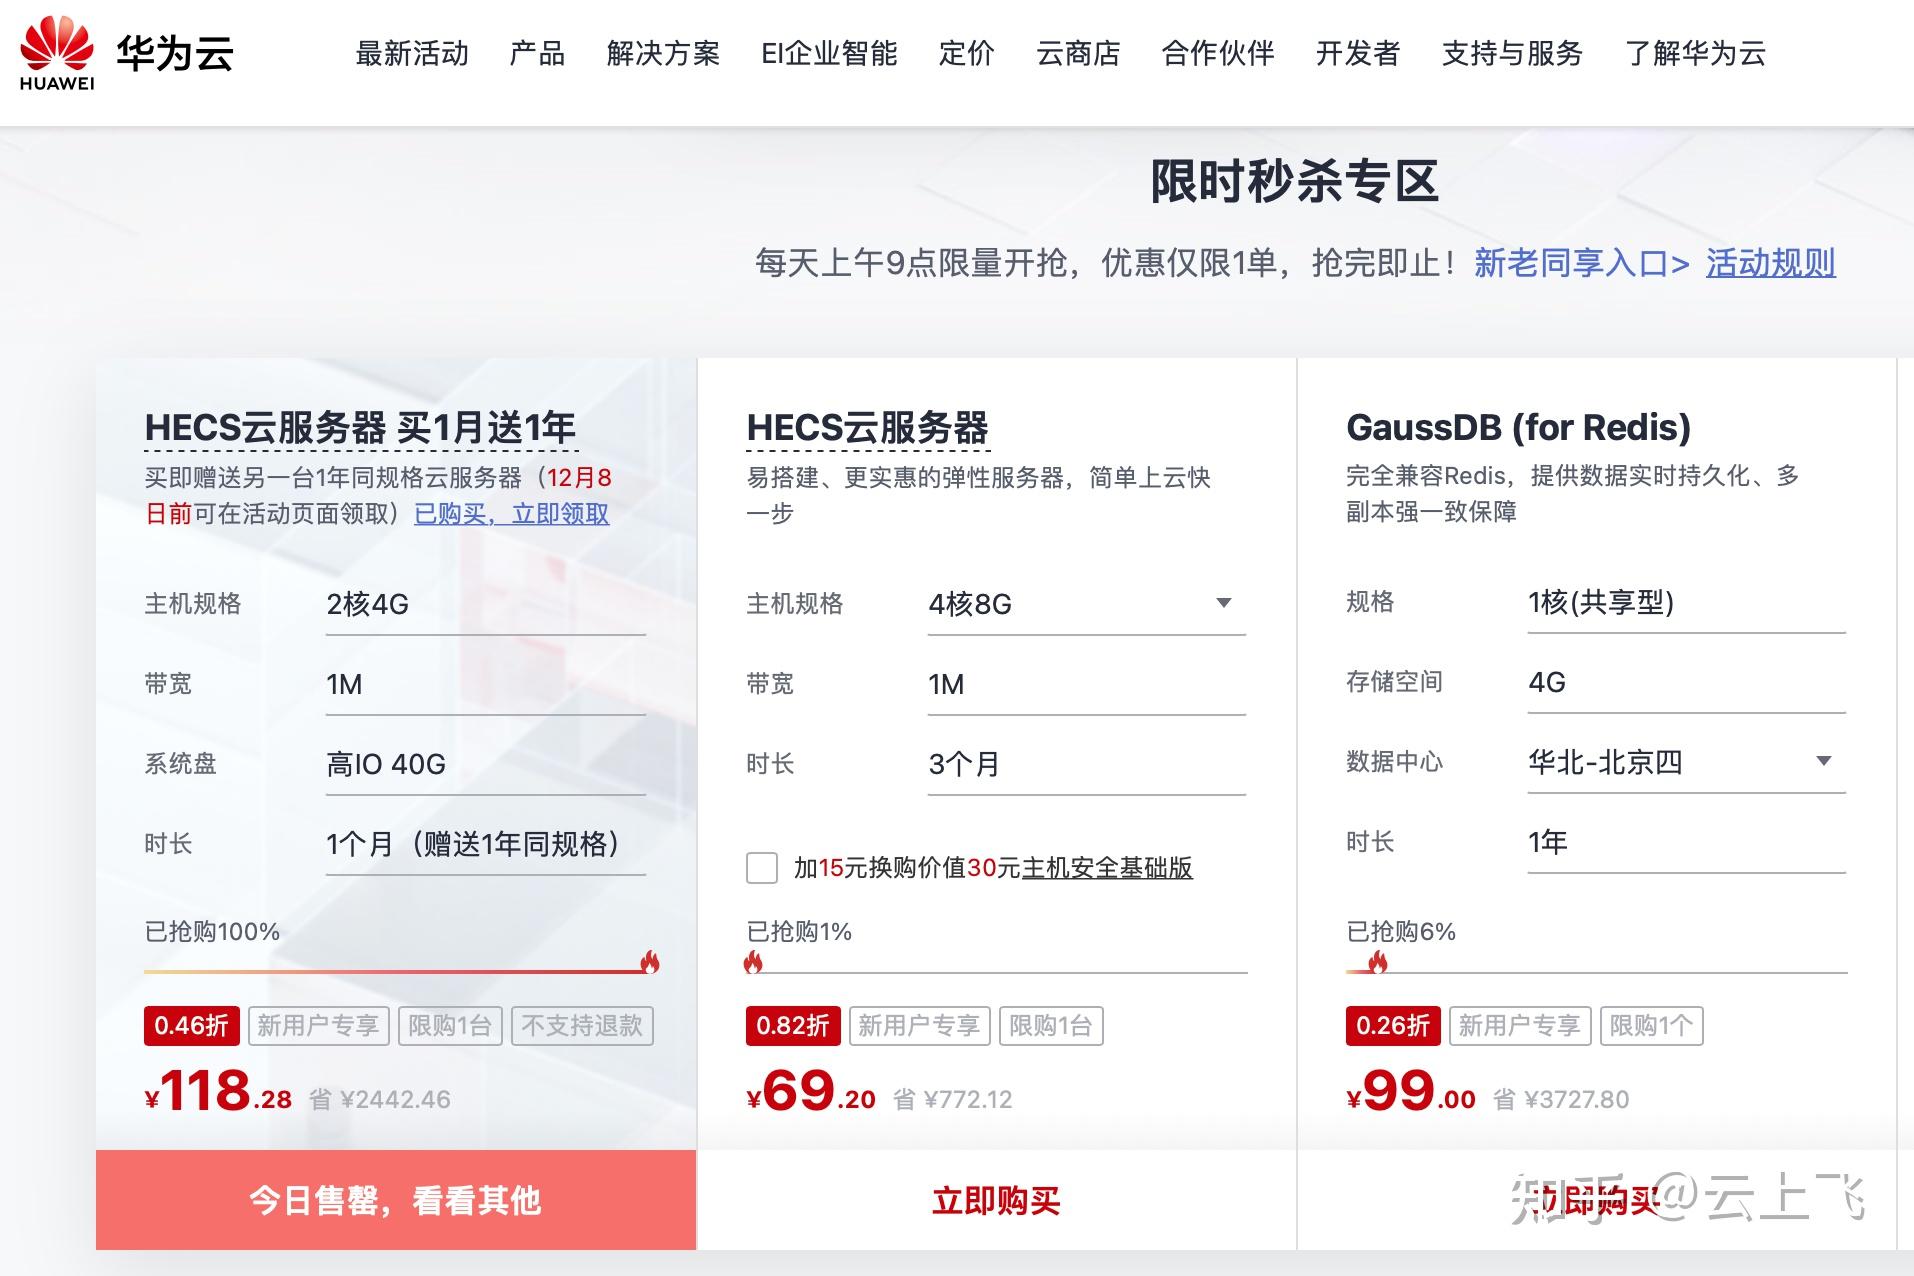Open the 活动规则 link
Image resolution: width=1914 pixels, height=1276 pixels.
point(1771,263)
